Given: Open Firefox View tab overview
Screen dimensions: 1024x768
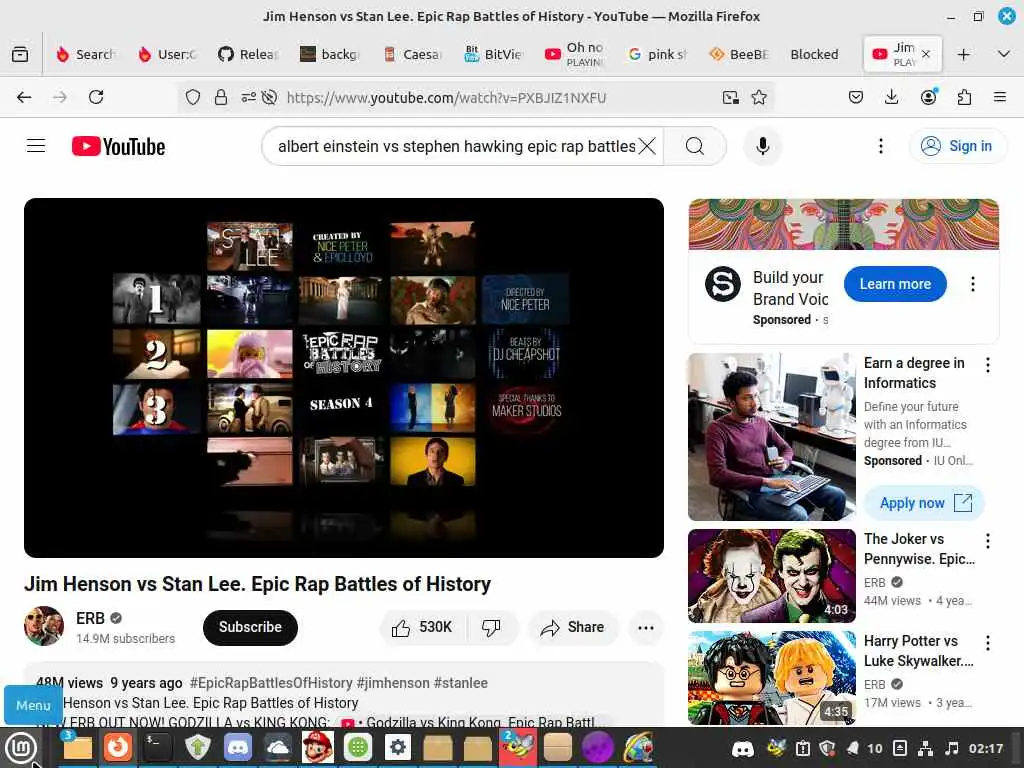Looking at the screenshot, I should 20,54.
